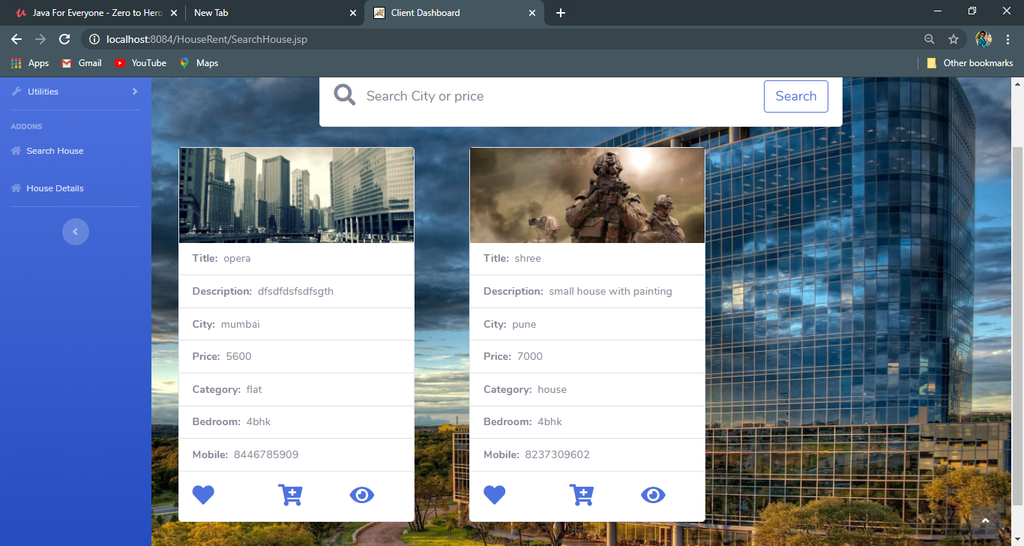
Task: Click the wrench icon beside Utilities
Action: [x=16, y=91]
